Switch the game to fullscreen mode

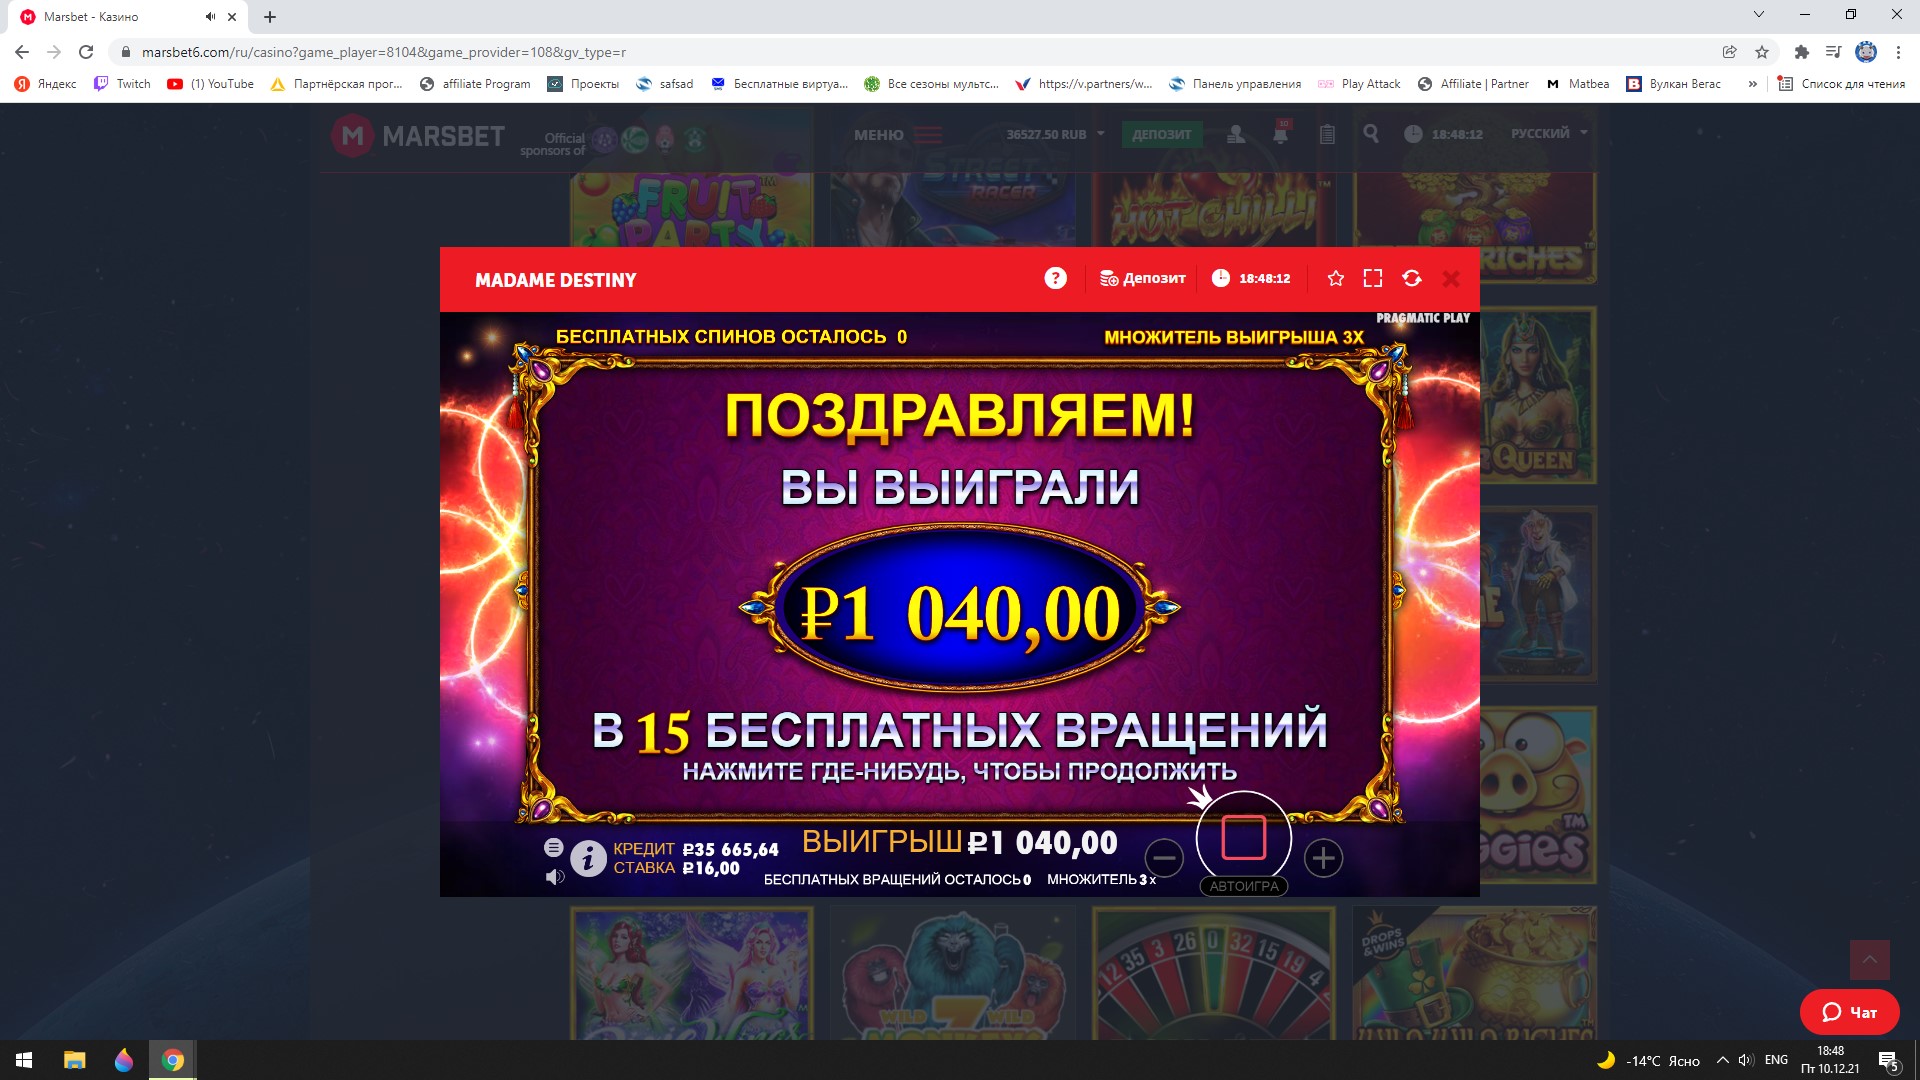(x=1373, y=278)
